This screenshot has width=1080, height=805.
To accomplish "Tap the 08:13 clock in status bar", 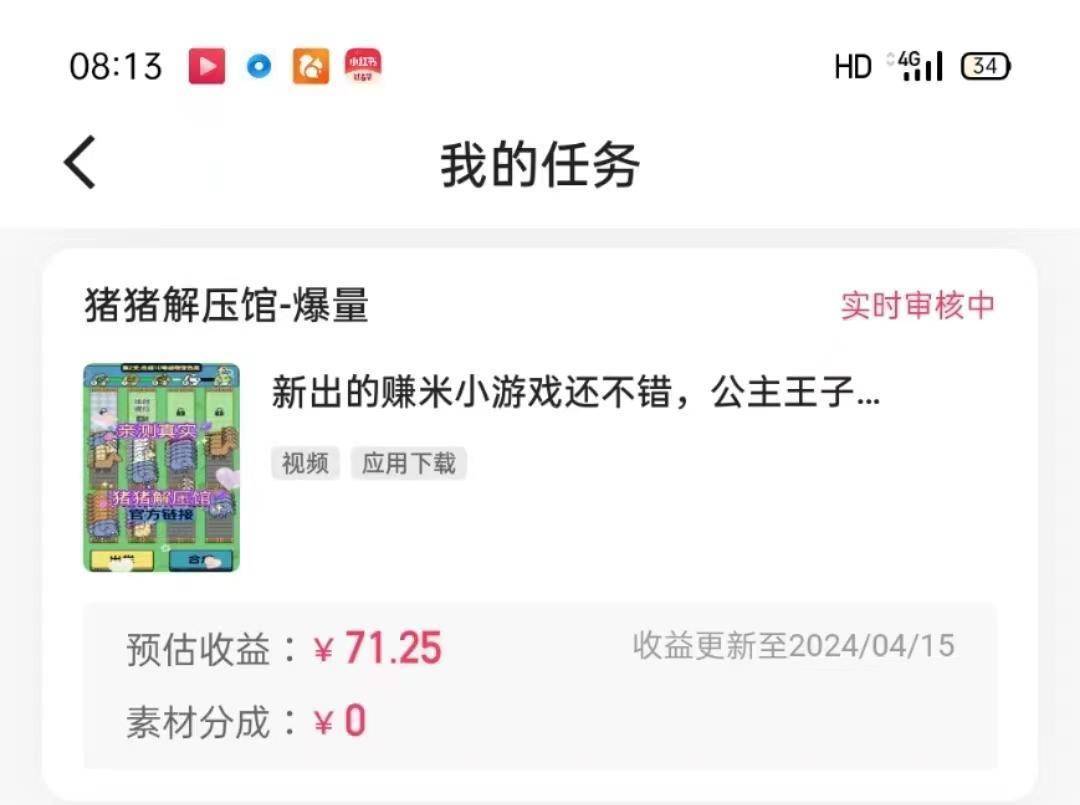I will (116, 66).
